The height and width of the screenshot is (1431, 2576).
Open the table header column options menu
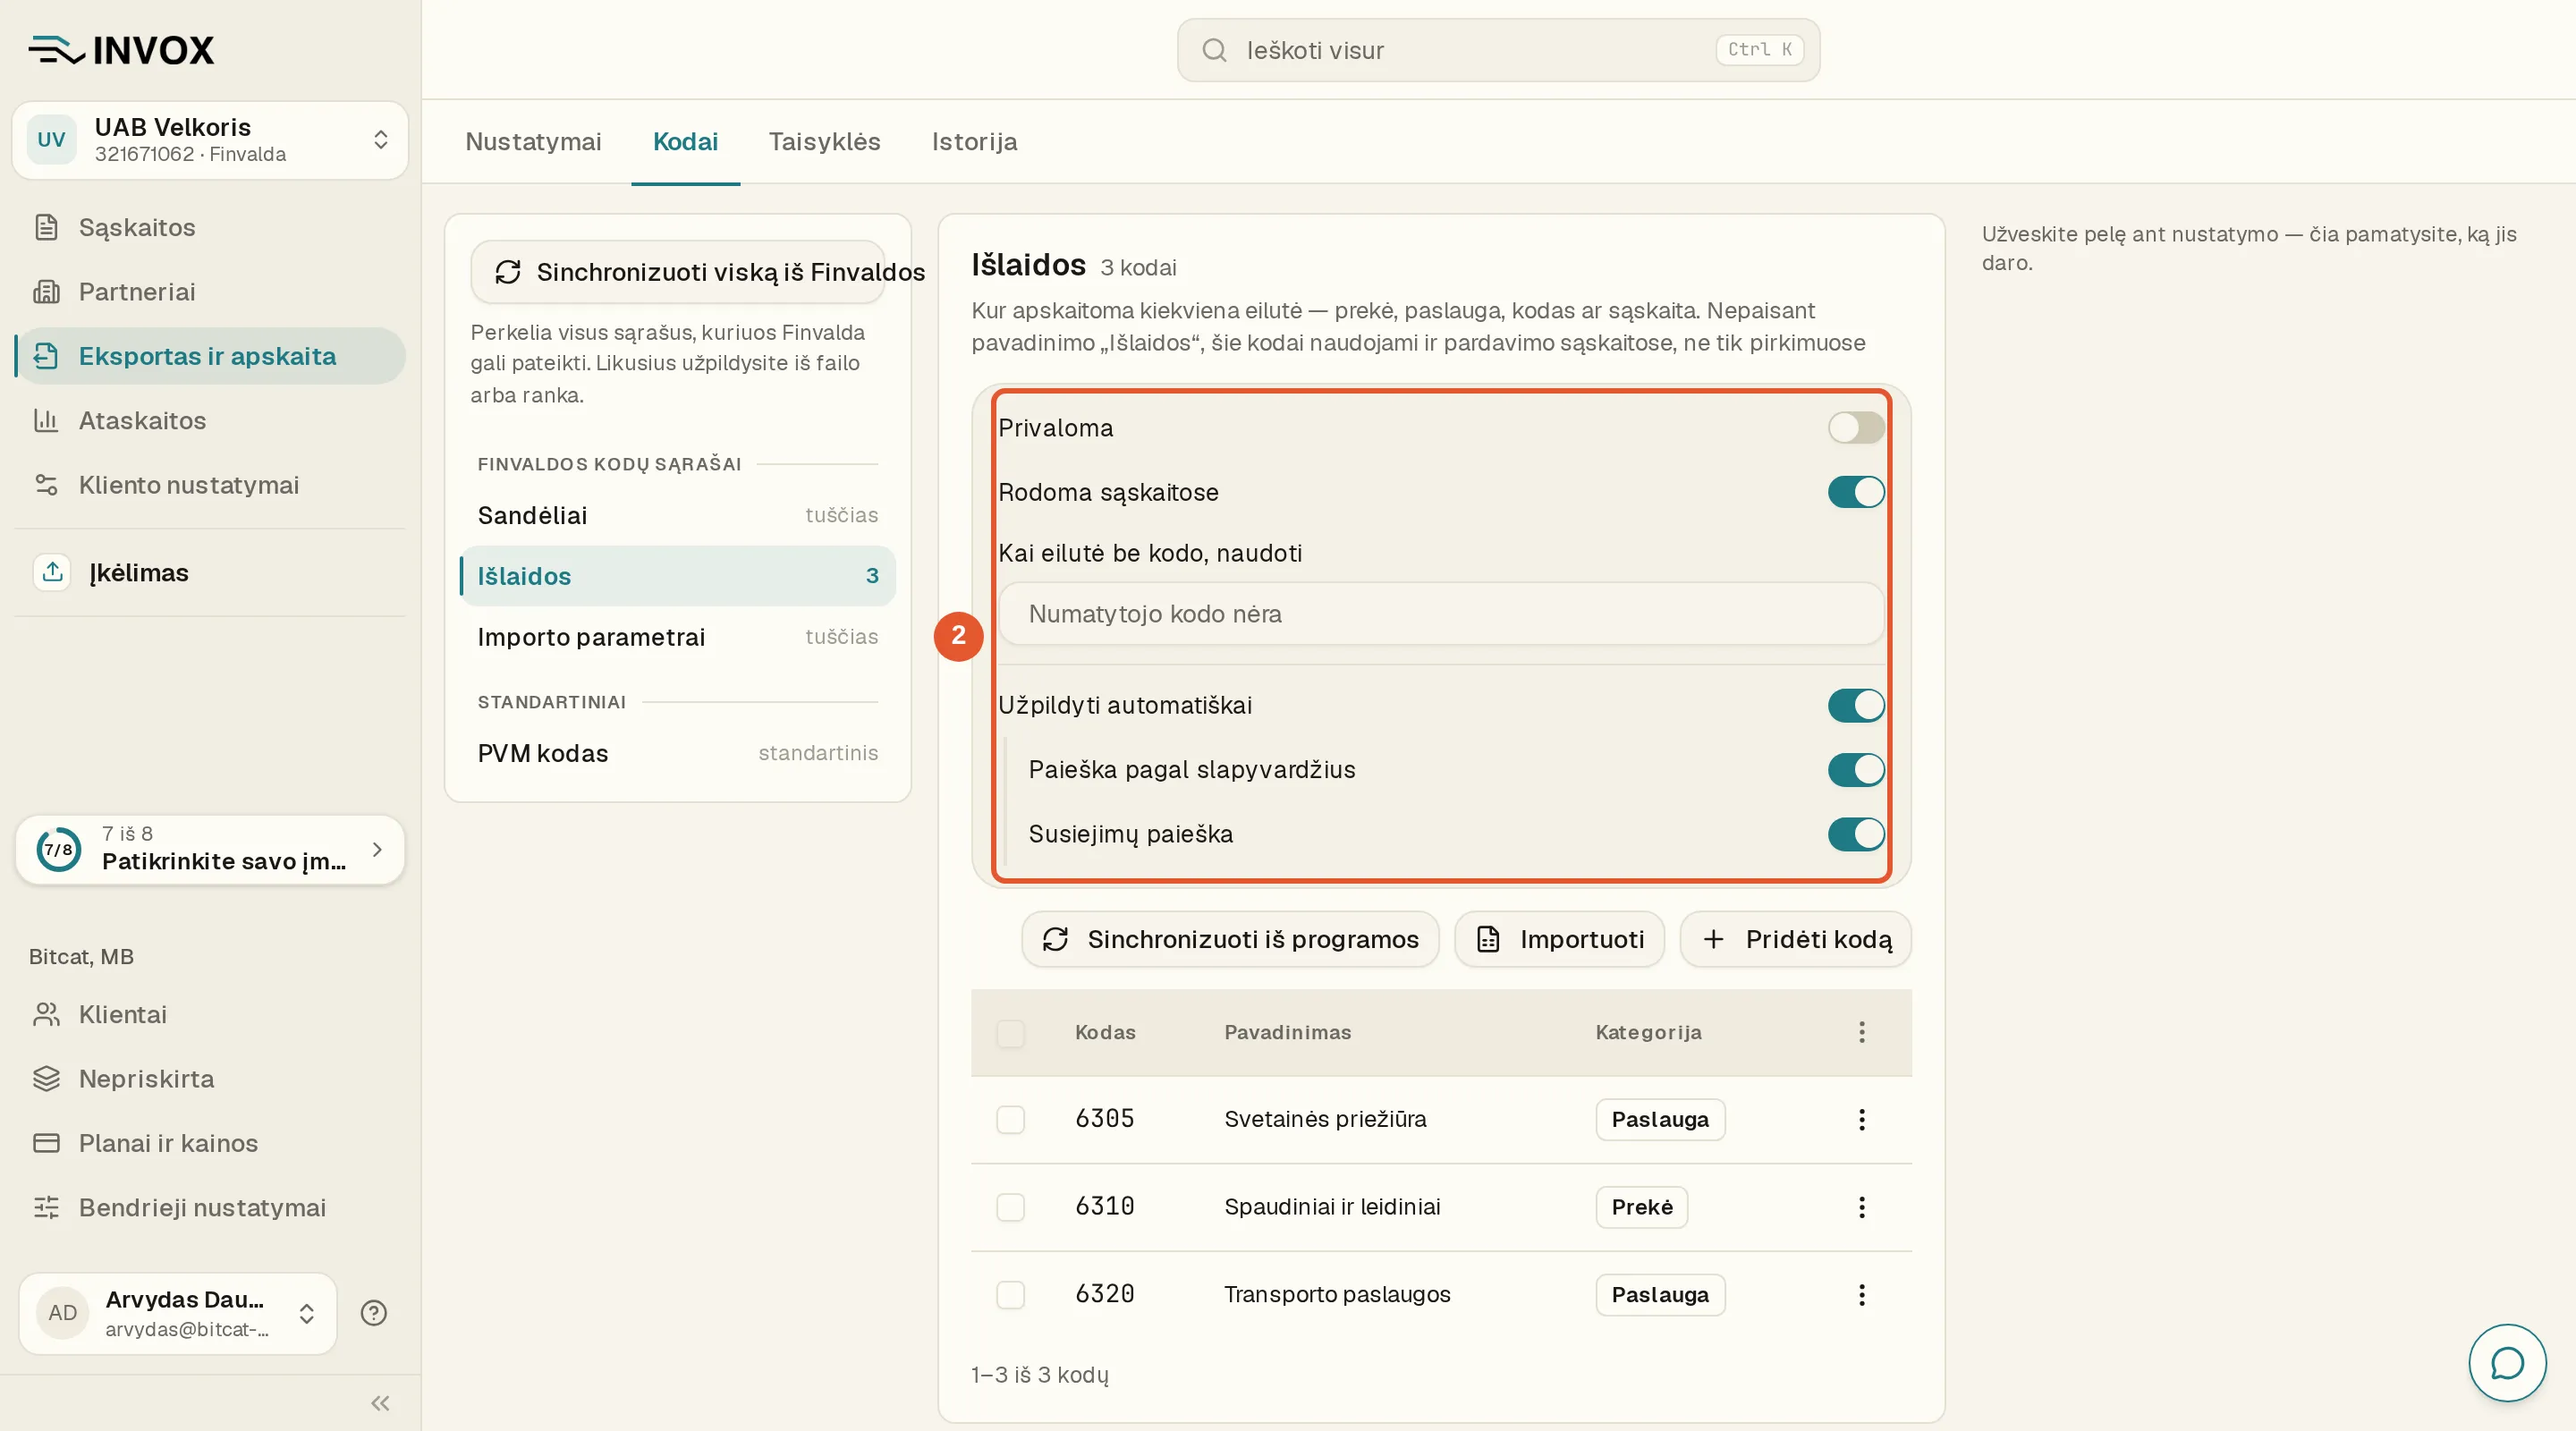[1861, 1033]
